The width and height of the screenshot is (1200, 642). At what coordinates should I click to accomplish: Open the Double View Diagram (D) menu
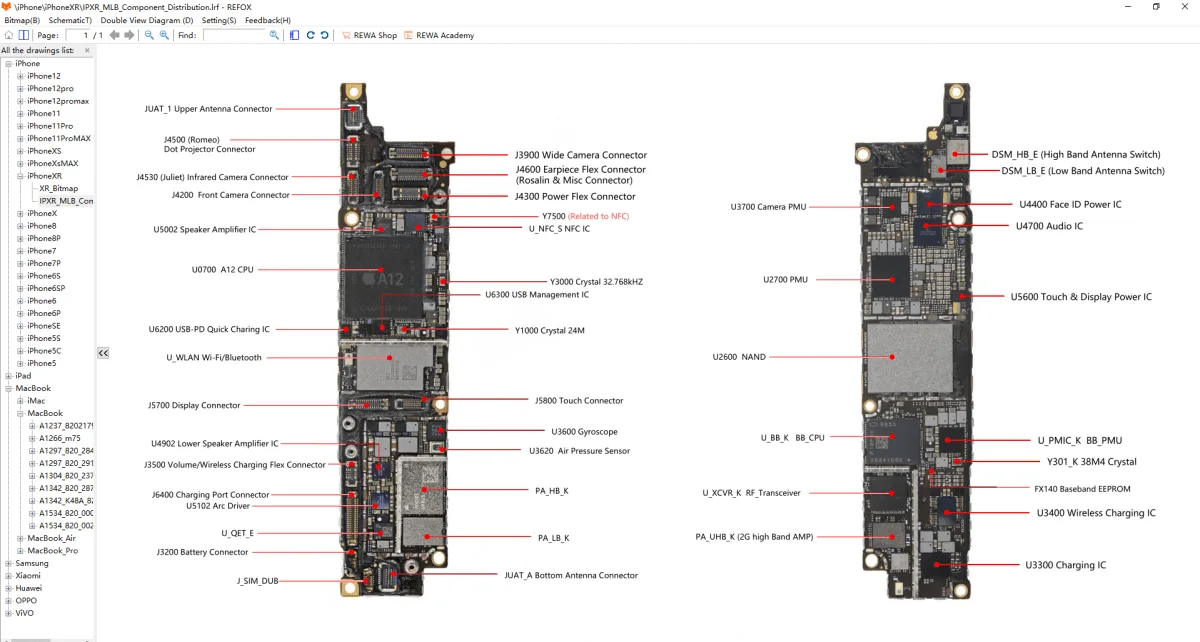pos(147,20)
